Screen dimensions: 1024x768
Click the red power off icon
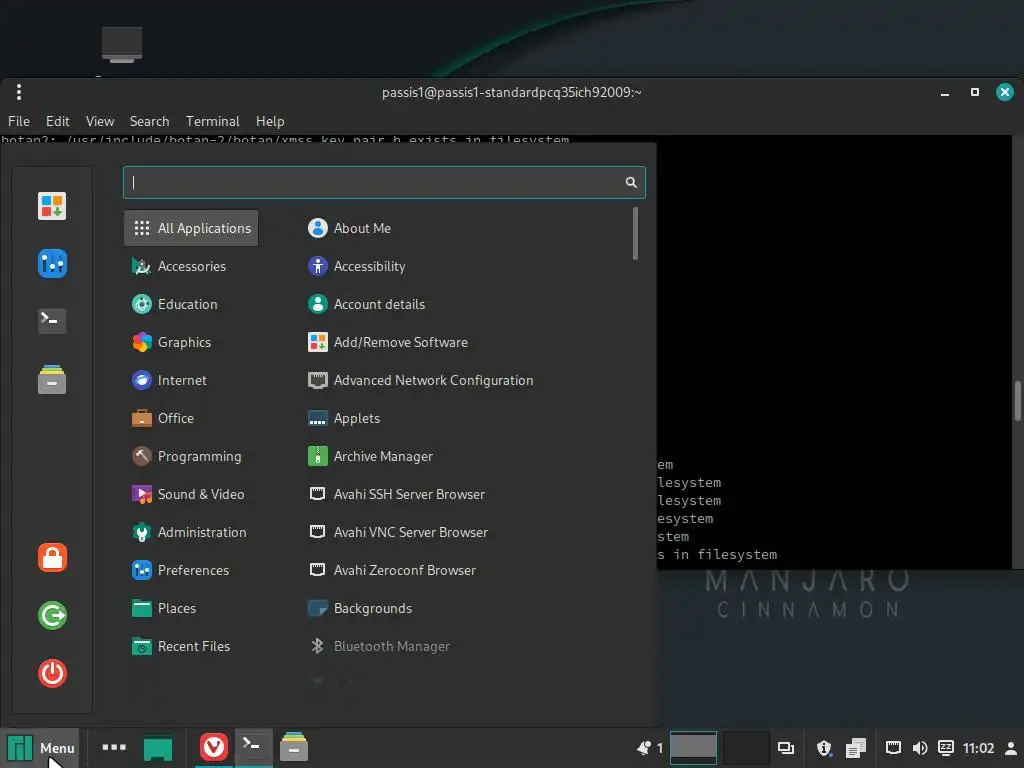(52, 673)
